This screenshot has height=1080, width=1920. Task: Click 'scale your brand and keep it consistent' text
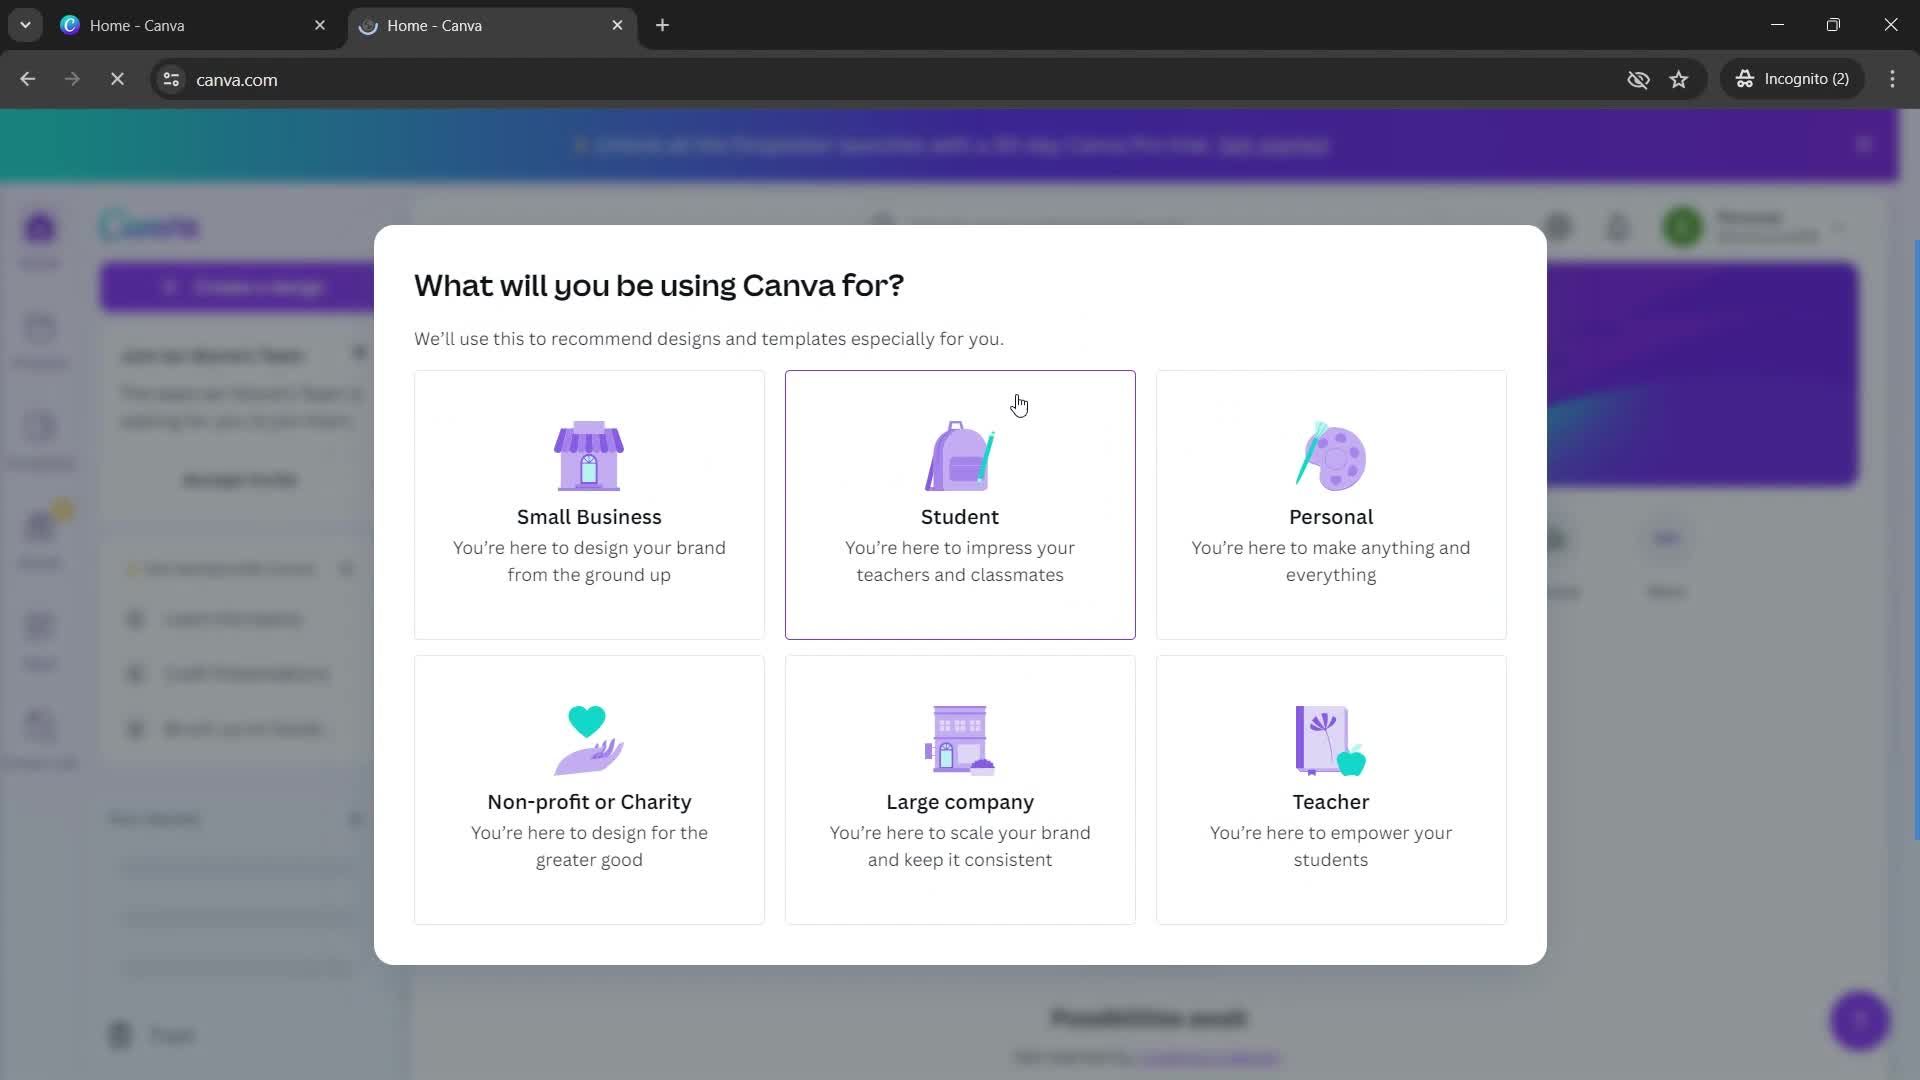960,846
